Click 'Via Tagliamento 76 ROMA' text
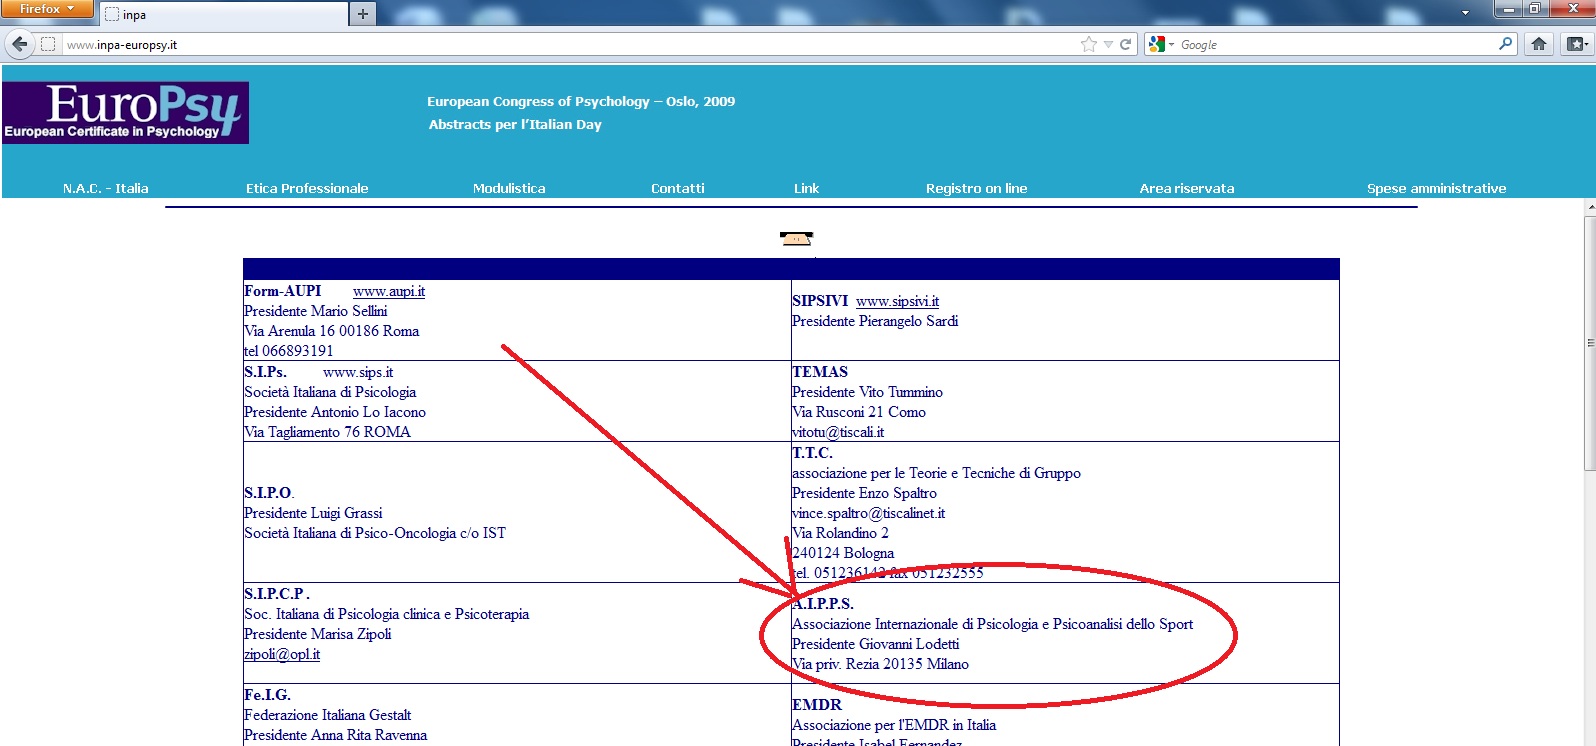1596x746 pixels. click(327, 432)
